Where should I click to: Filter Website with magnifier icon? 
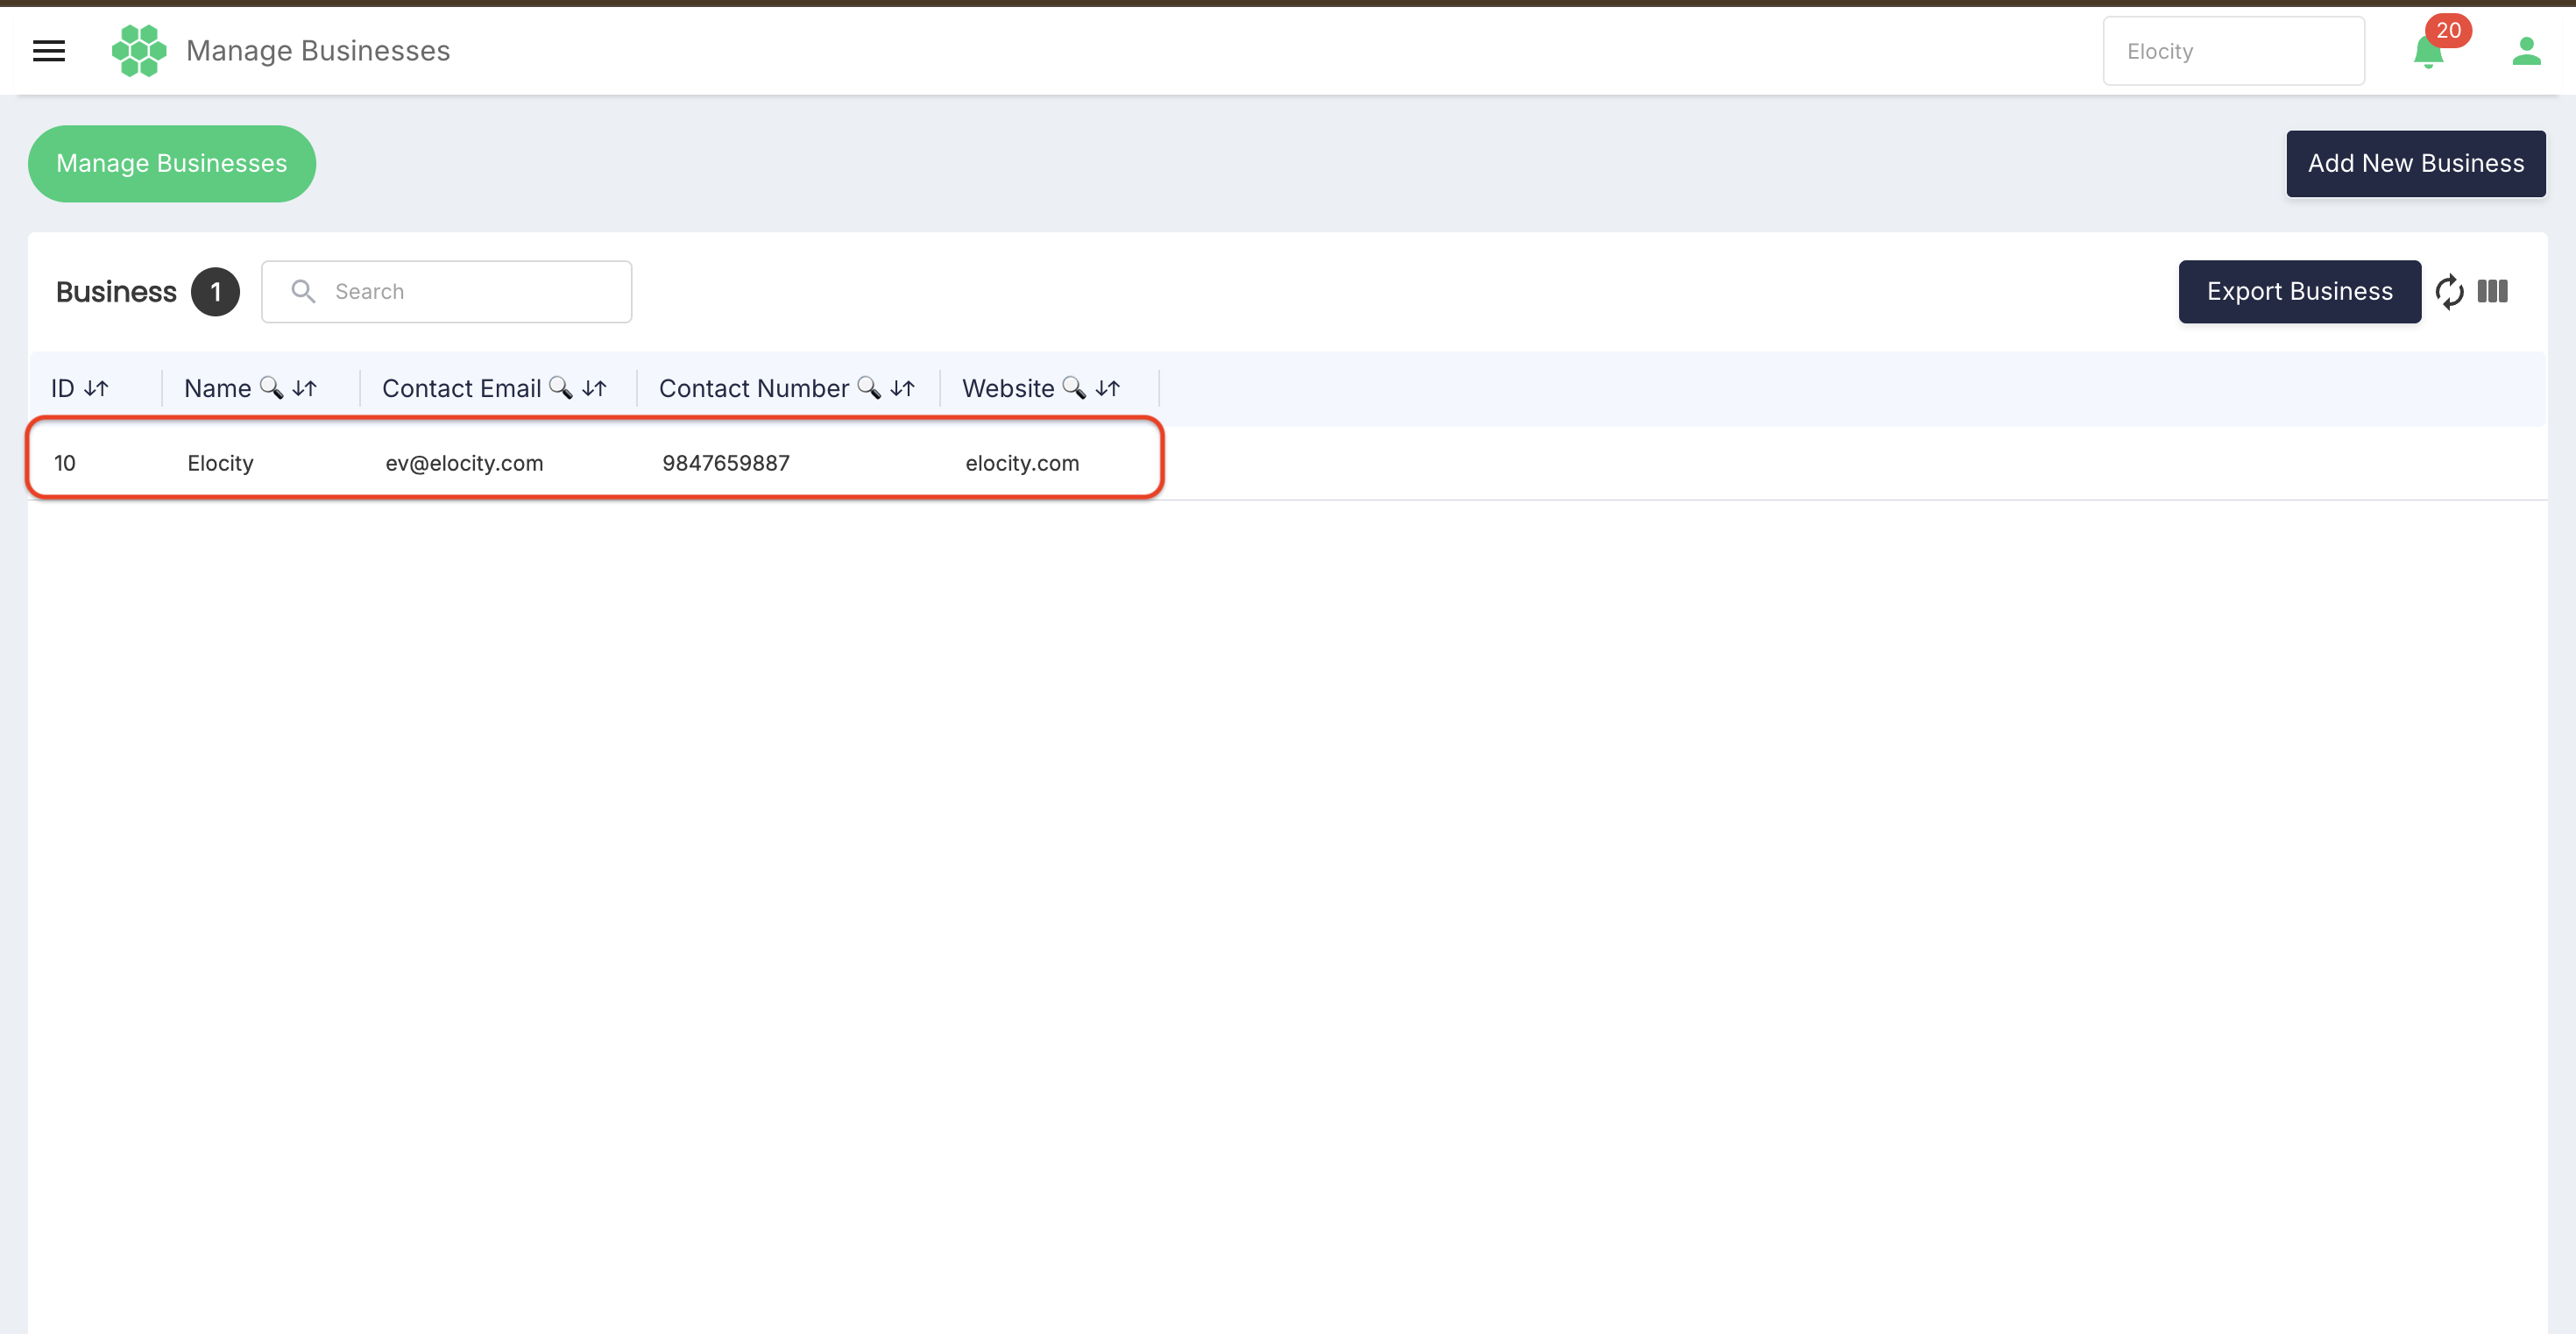1074,387
